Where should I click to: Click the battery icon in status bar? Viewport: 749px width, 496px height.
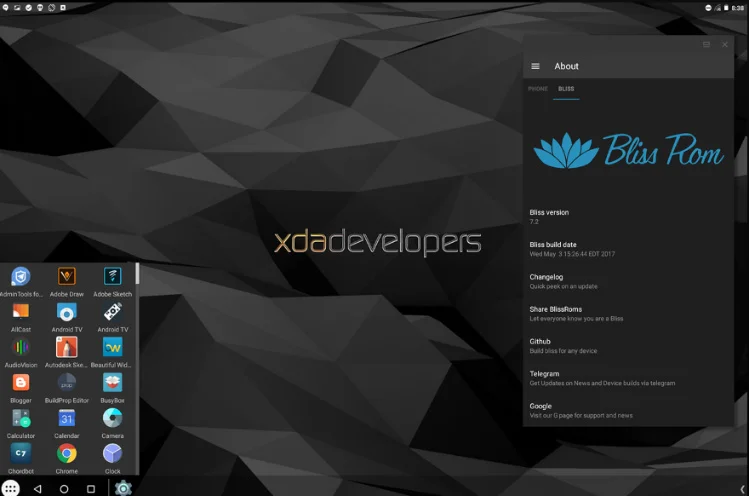coord(726,8)
